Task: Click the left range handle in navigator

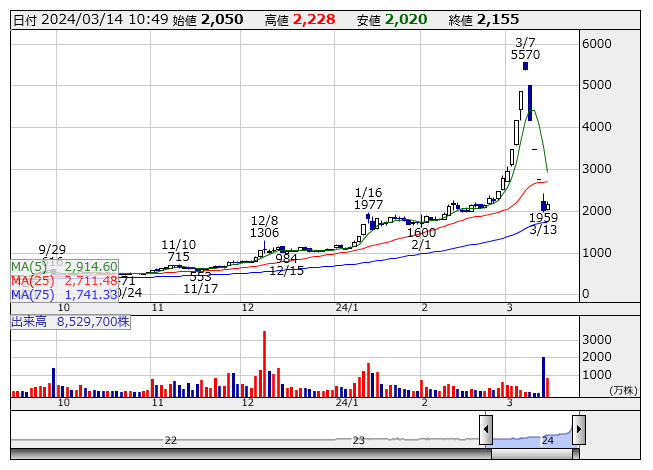Action: point(486,430)
